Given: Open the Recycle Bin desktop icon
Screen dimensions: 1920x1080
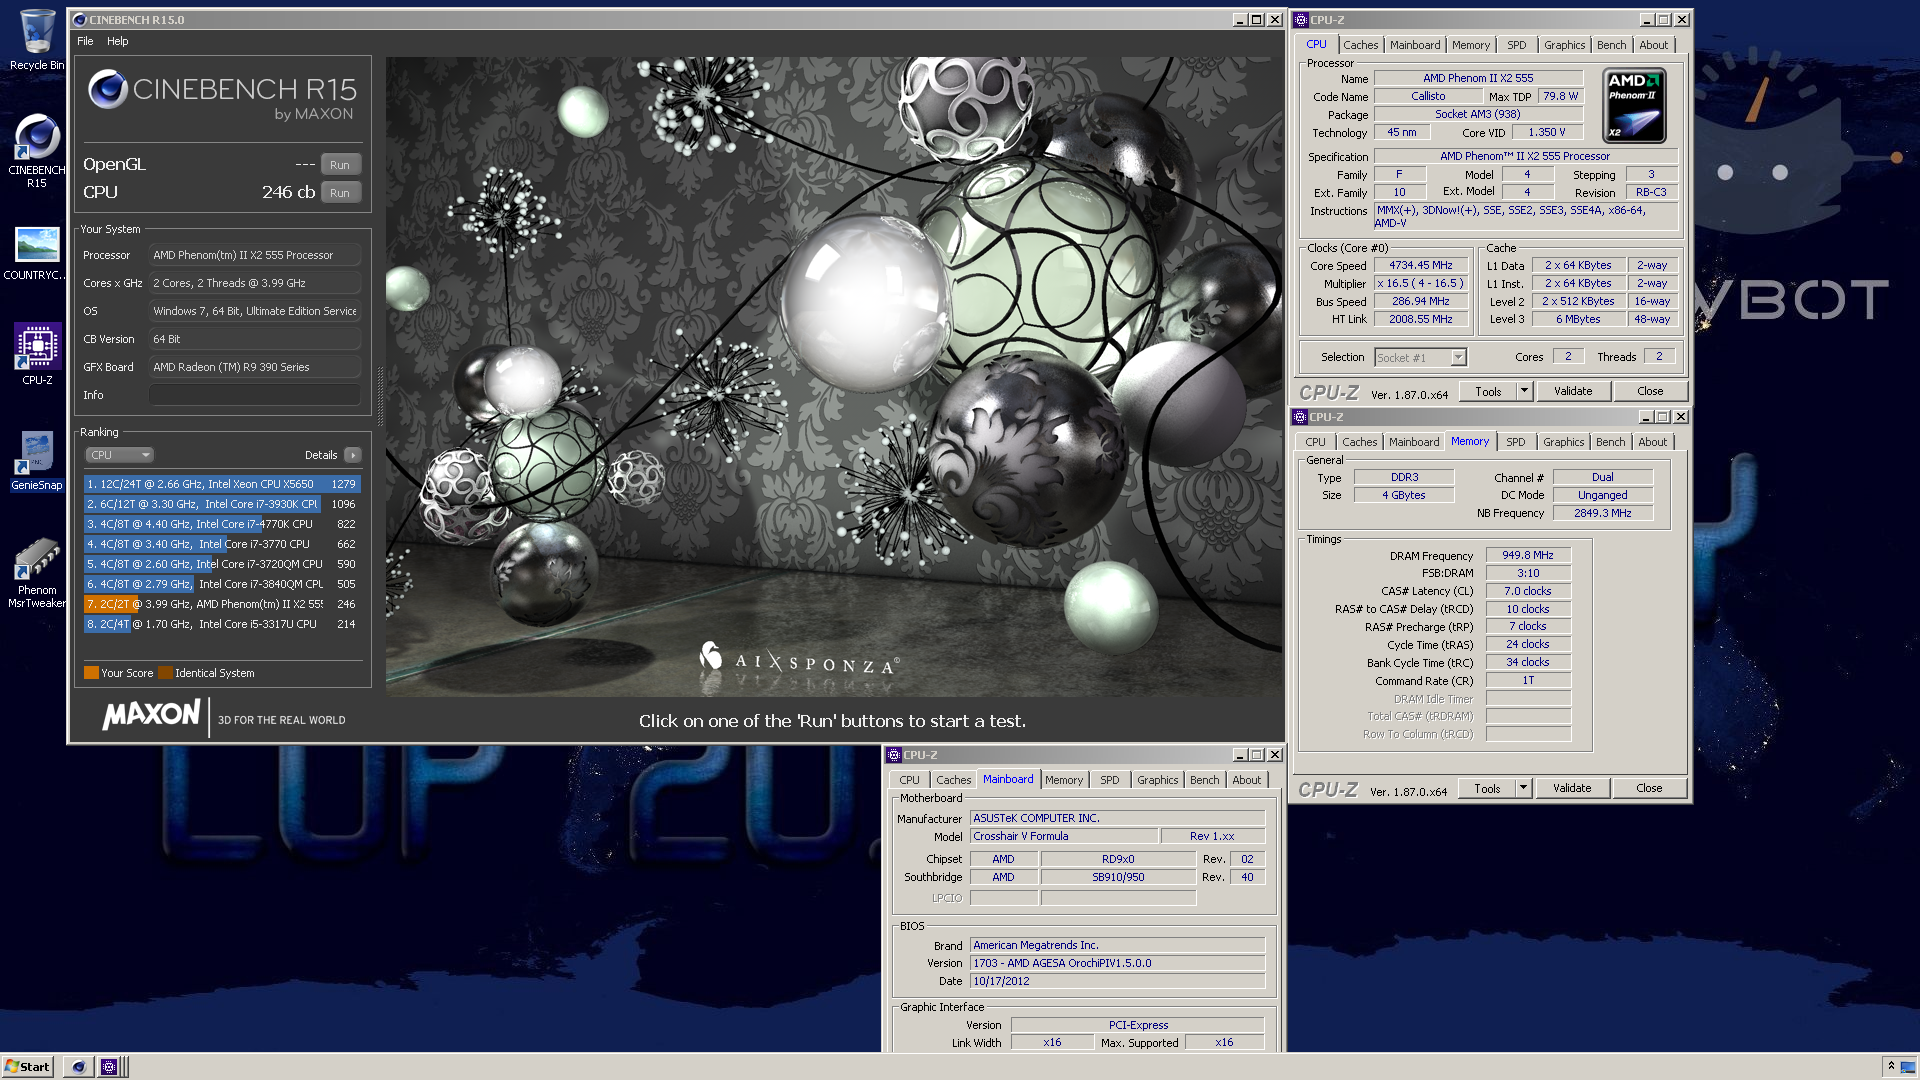Looking at the screenshot, I should (x=37, y=40).
